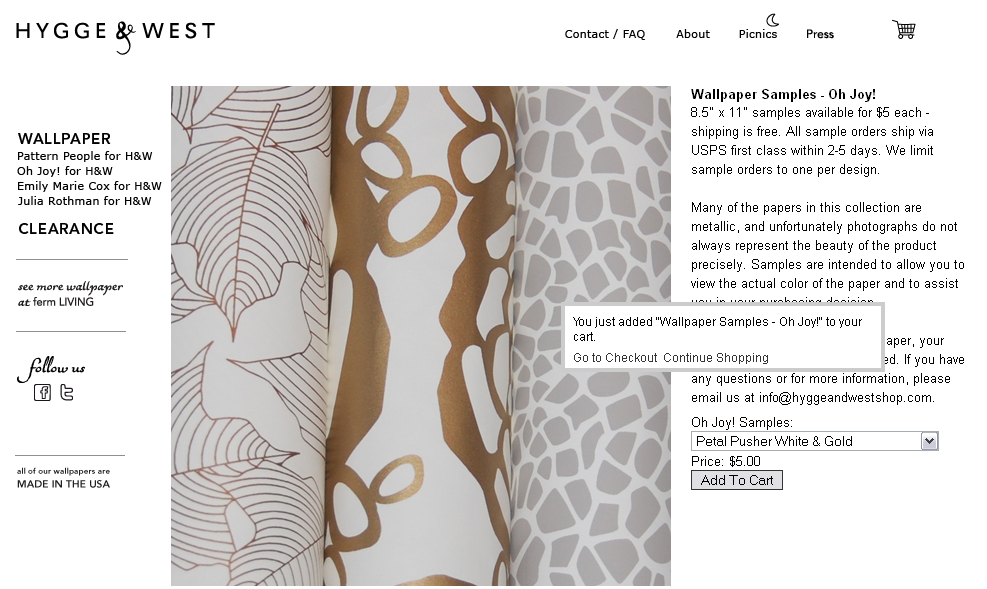Follow the see more wallpaper at ferm LIVING link
This screenshot has width=987, height=589.
click(x=70, y=294)
